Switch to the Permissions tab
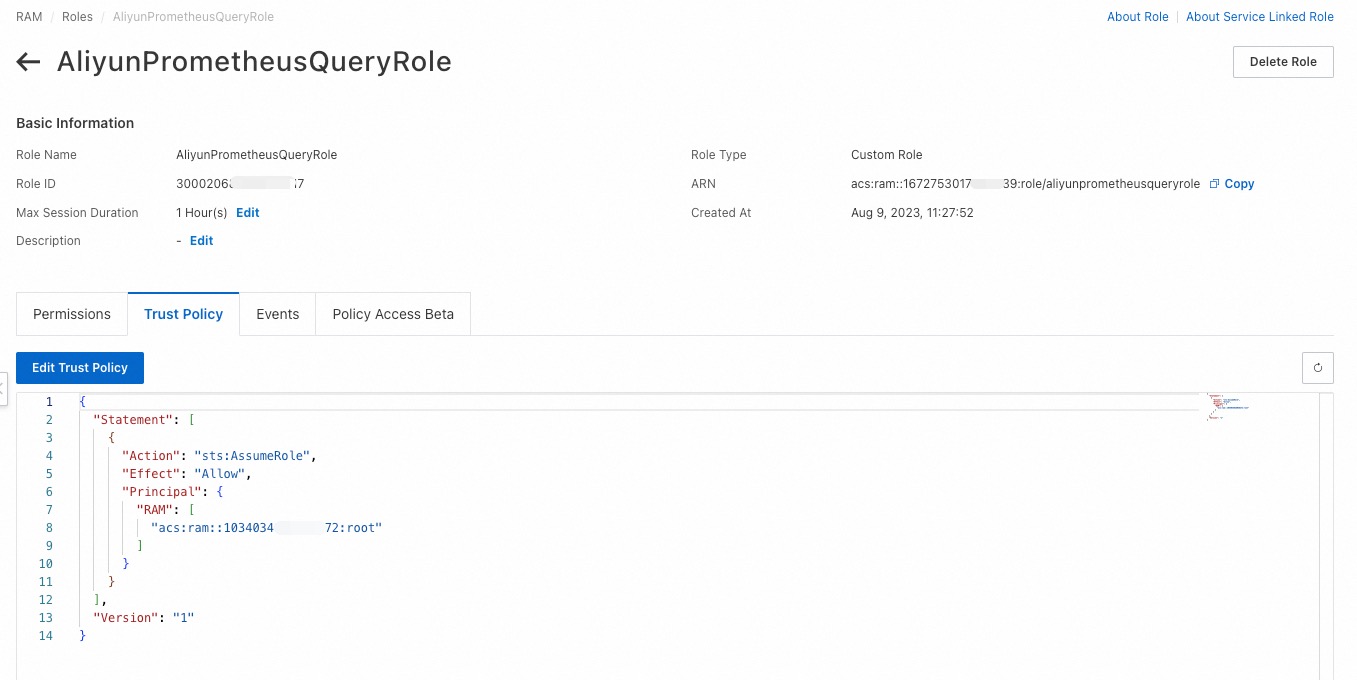The image size is (1357, 680). click(x=72, y=314)
